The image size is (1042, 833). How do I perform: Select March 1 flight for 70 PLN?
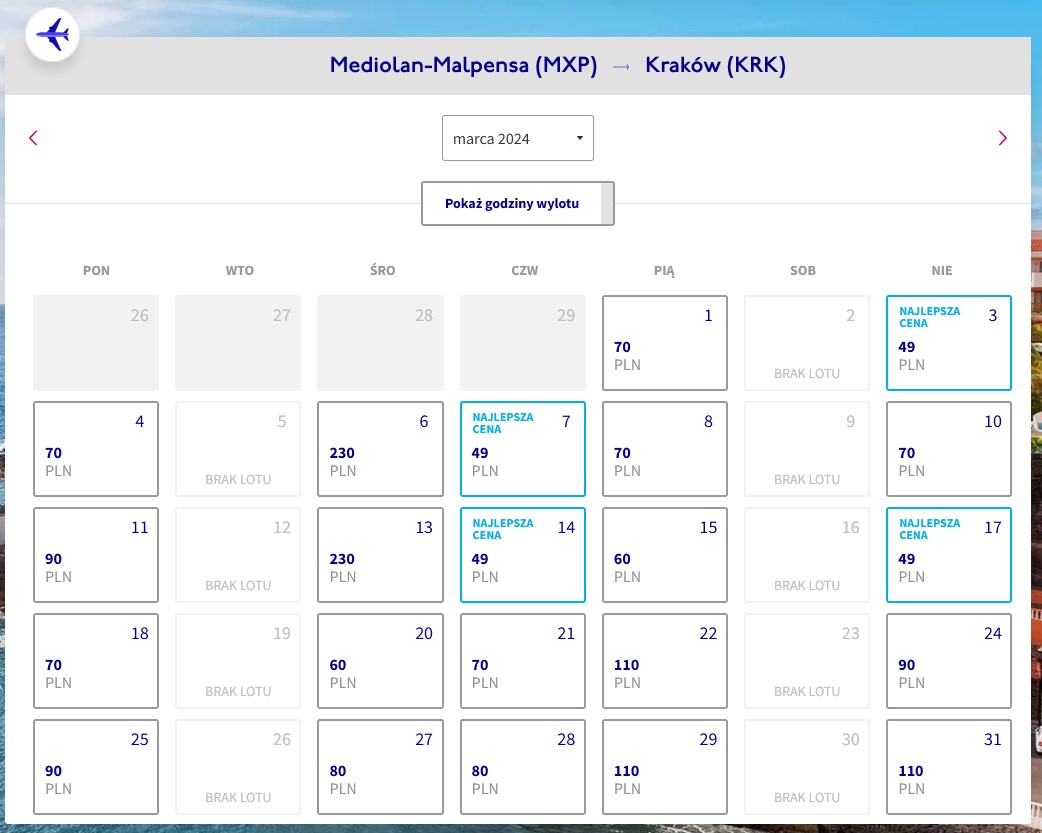point(665,343)
